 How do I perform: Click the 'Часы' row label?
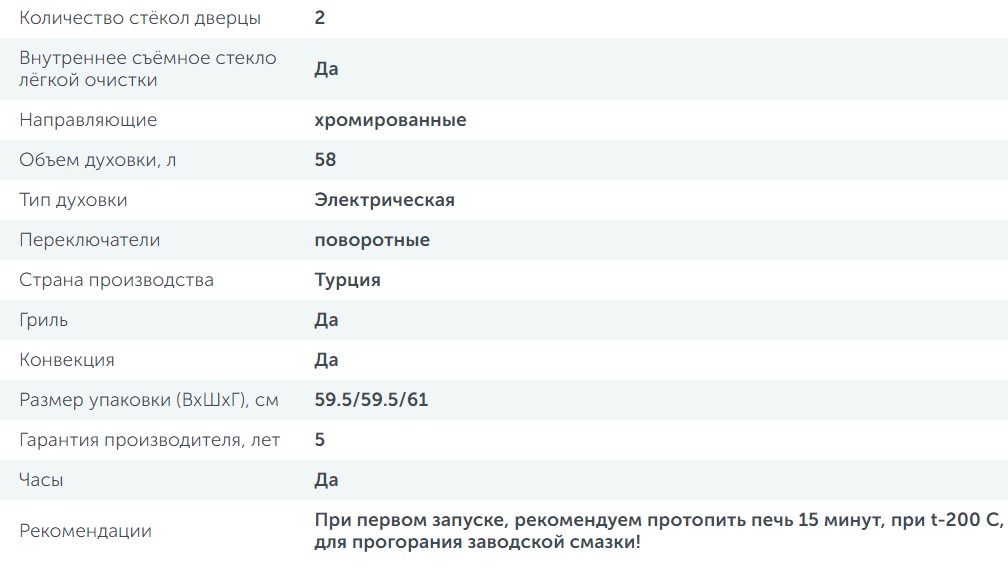click(x=41, y=480)
